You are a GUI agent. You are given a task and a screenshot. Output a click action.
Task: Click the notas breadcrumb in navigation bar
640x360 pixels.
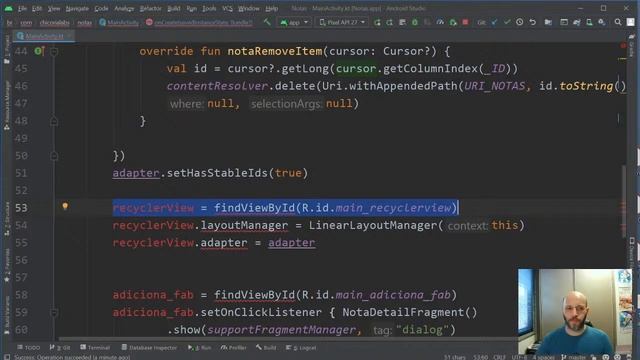click(x=84, y=22)
